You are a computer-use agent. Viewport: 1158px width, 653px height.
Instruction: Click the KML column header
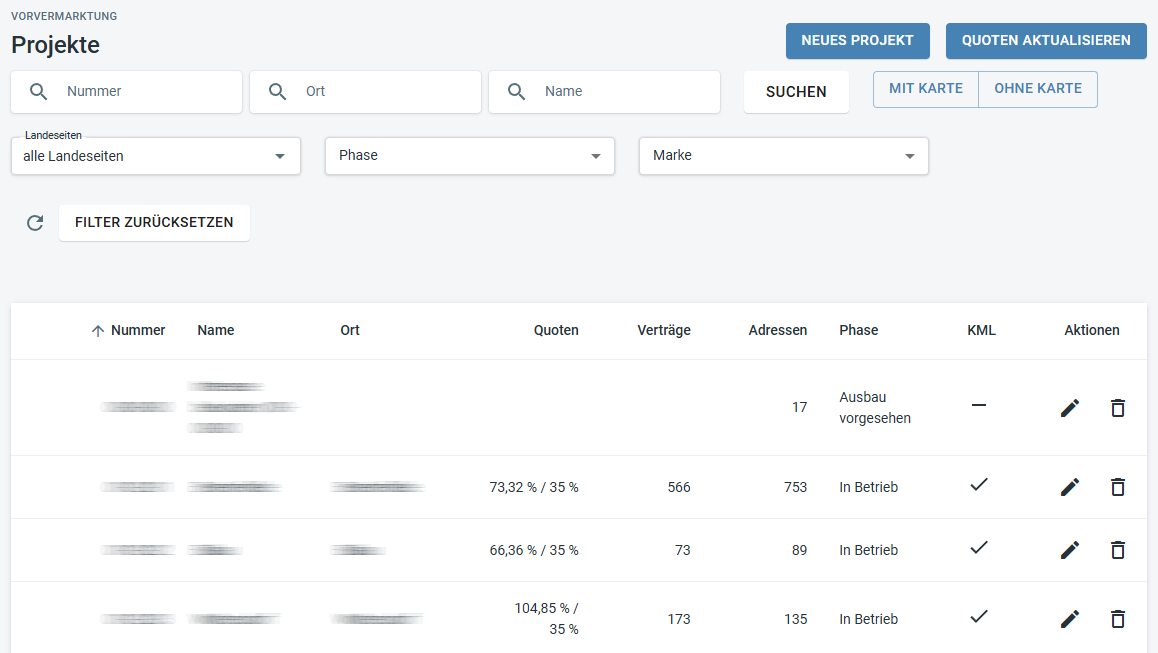(x=981, y=330)
